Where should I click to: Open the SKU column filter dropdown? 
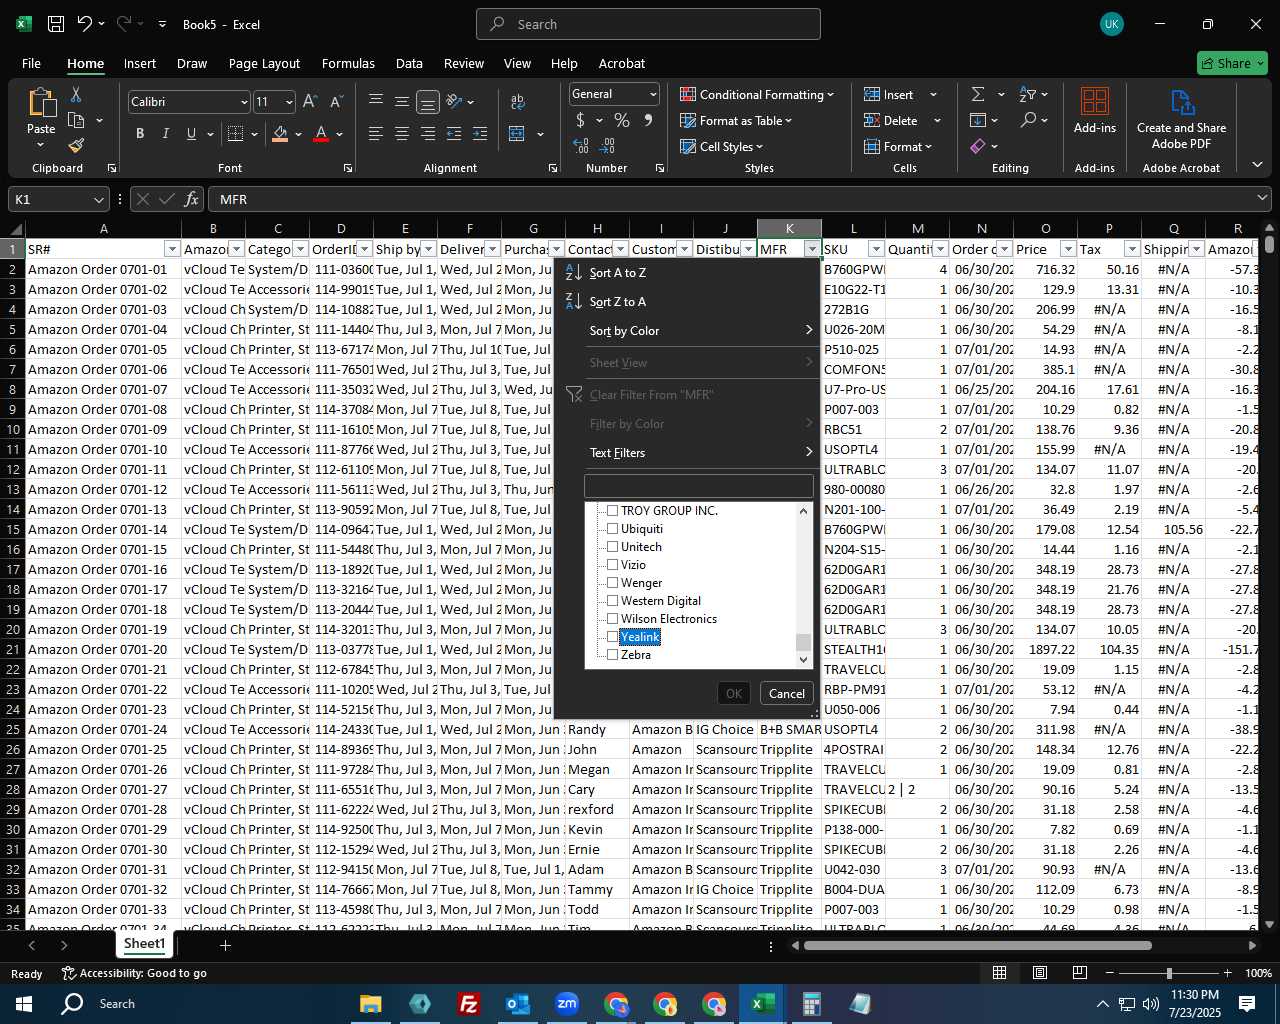876,249
